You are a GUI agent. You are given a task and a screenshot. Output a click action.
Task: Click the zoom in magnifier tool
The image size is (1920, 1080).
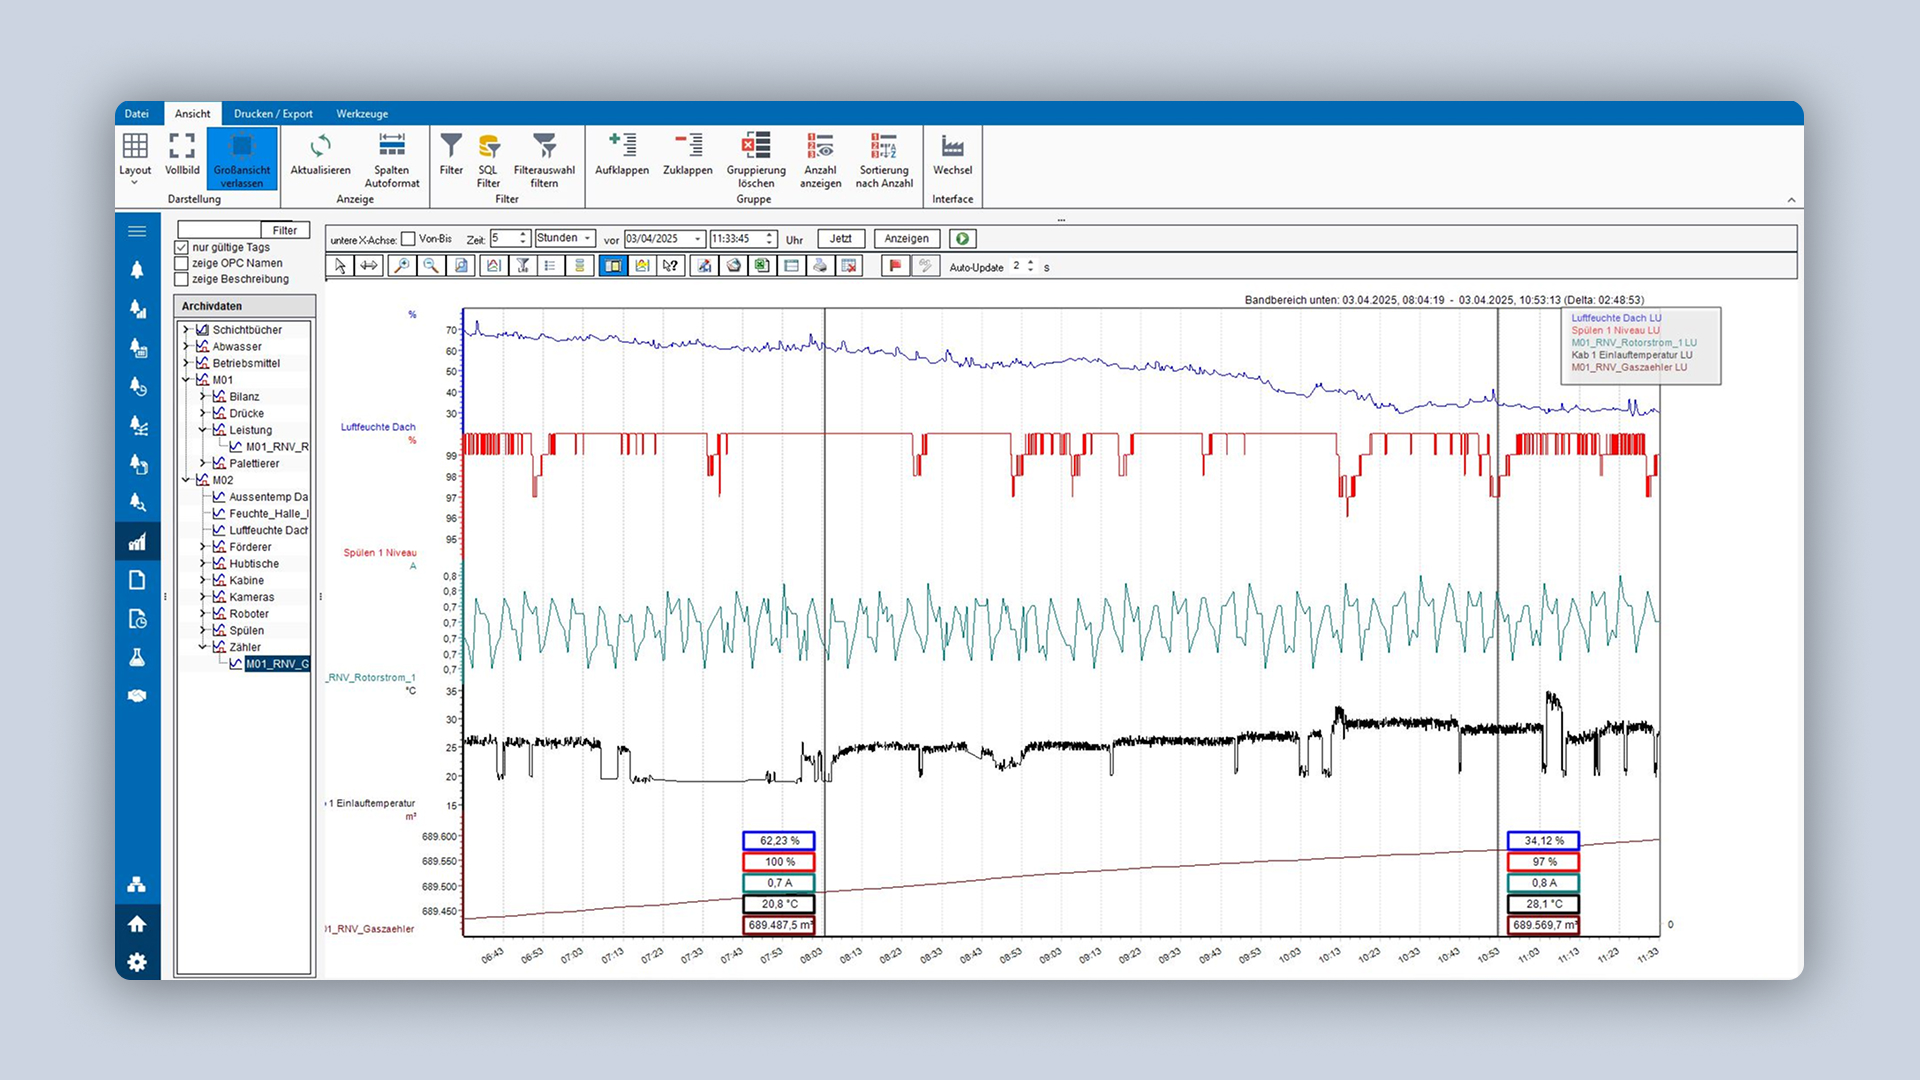click(401, 266)
